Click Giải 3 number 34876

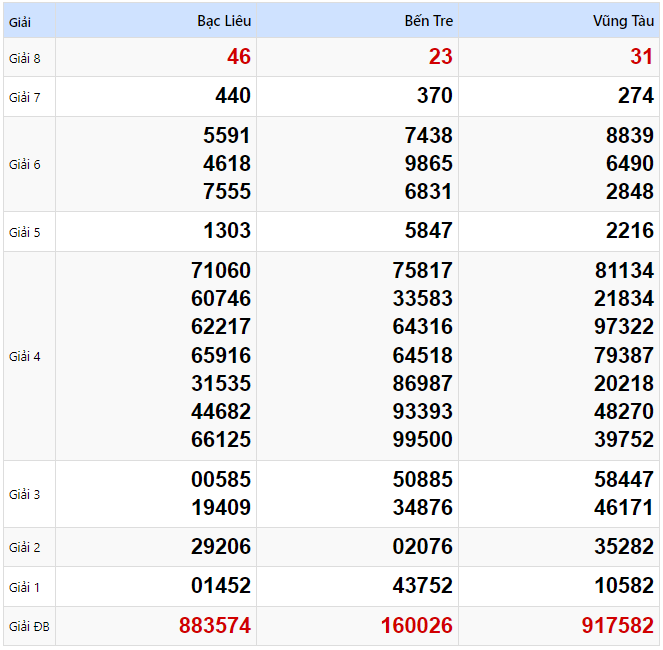(x=423, y=508)
